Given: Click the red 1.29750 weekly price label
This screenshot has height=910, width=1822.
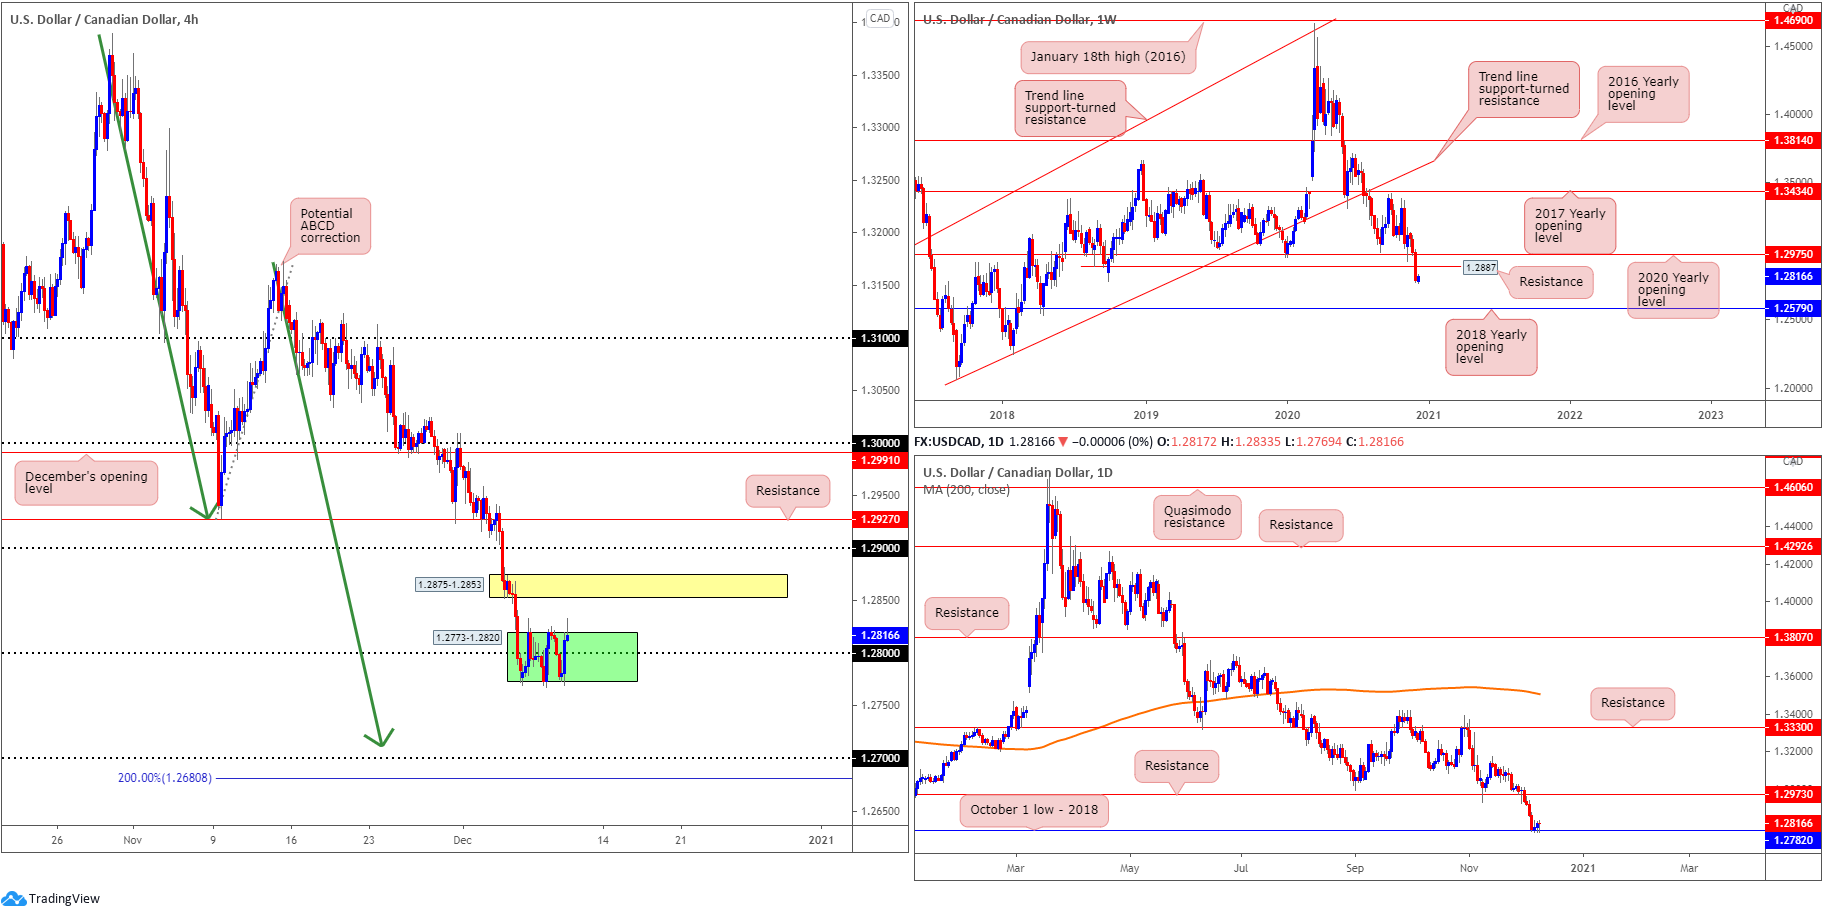Looking at the screenshot, I should 1793,254.
